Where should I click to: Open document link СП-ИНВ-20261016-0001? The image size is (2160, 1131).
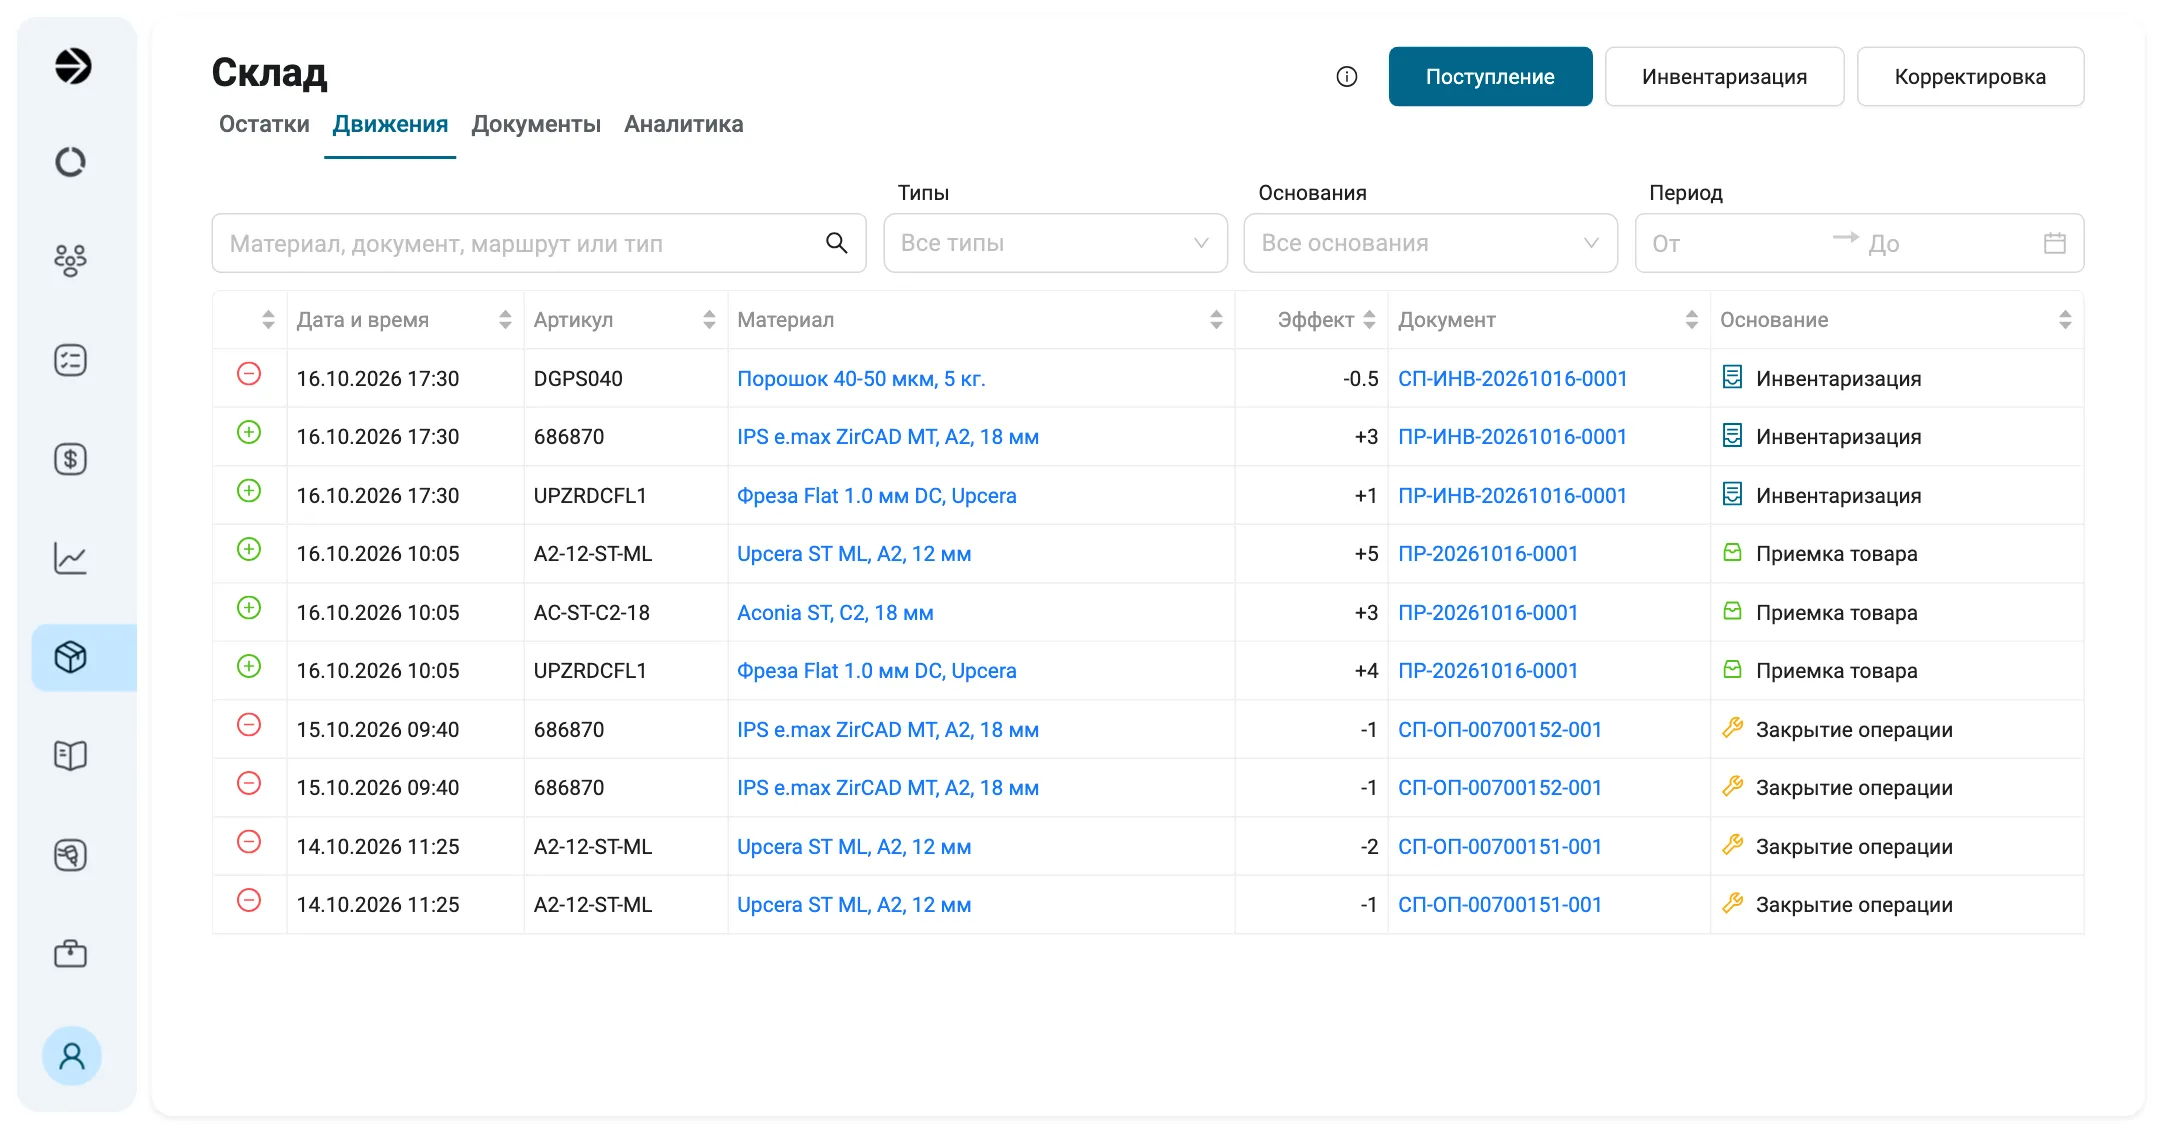1512,379
